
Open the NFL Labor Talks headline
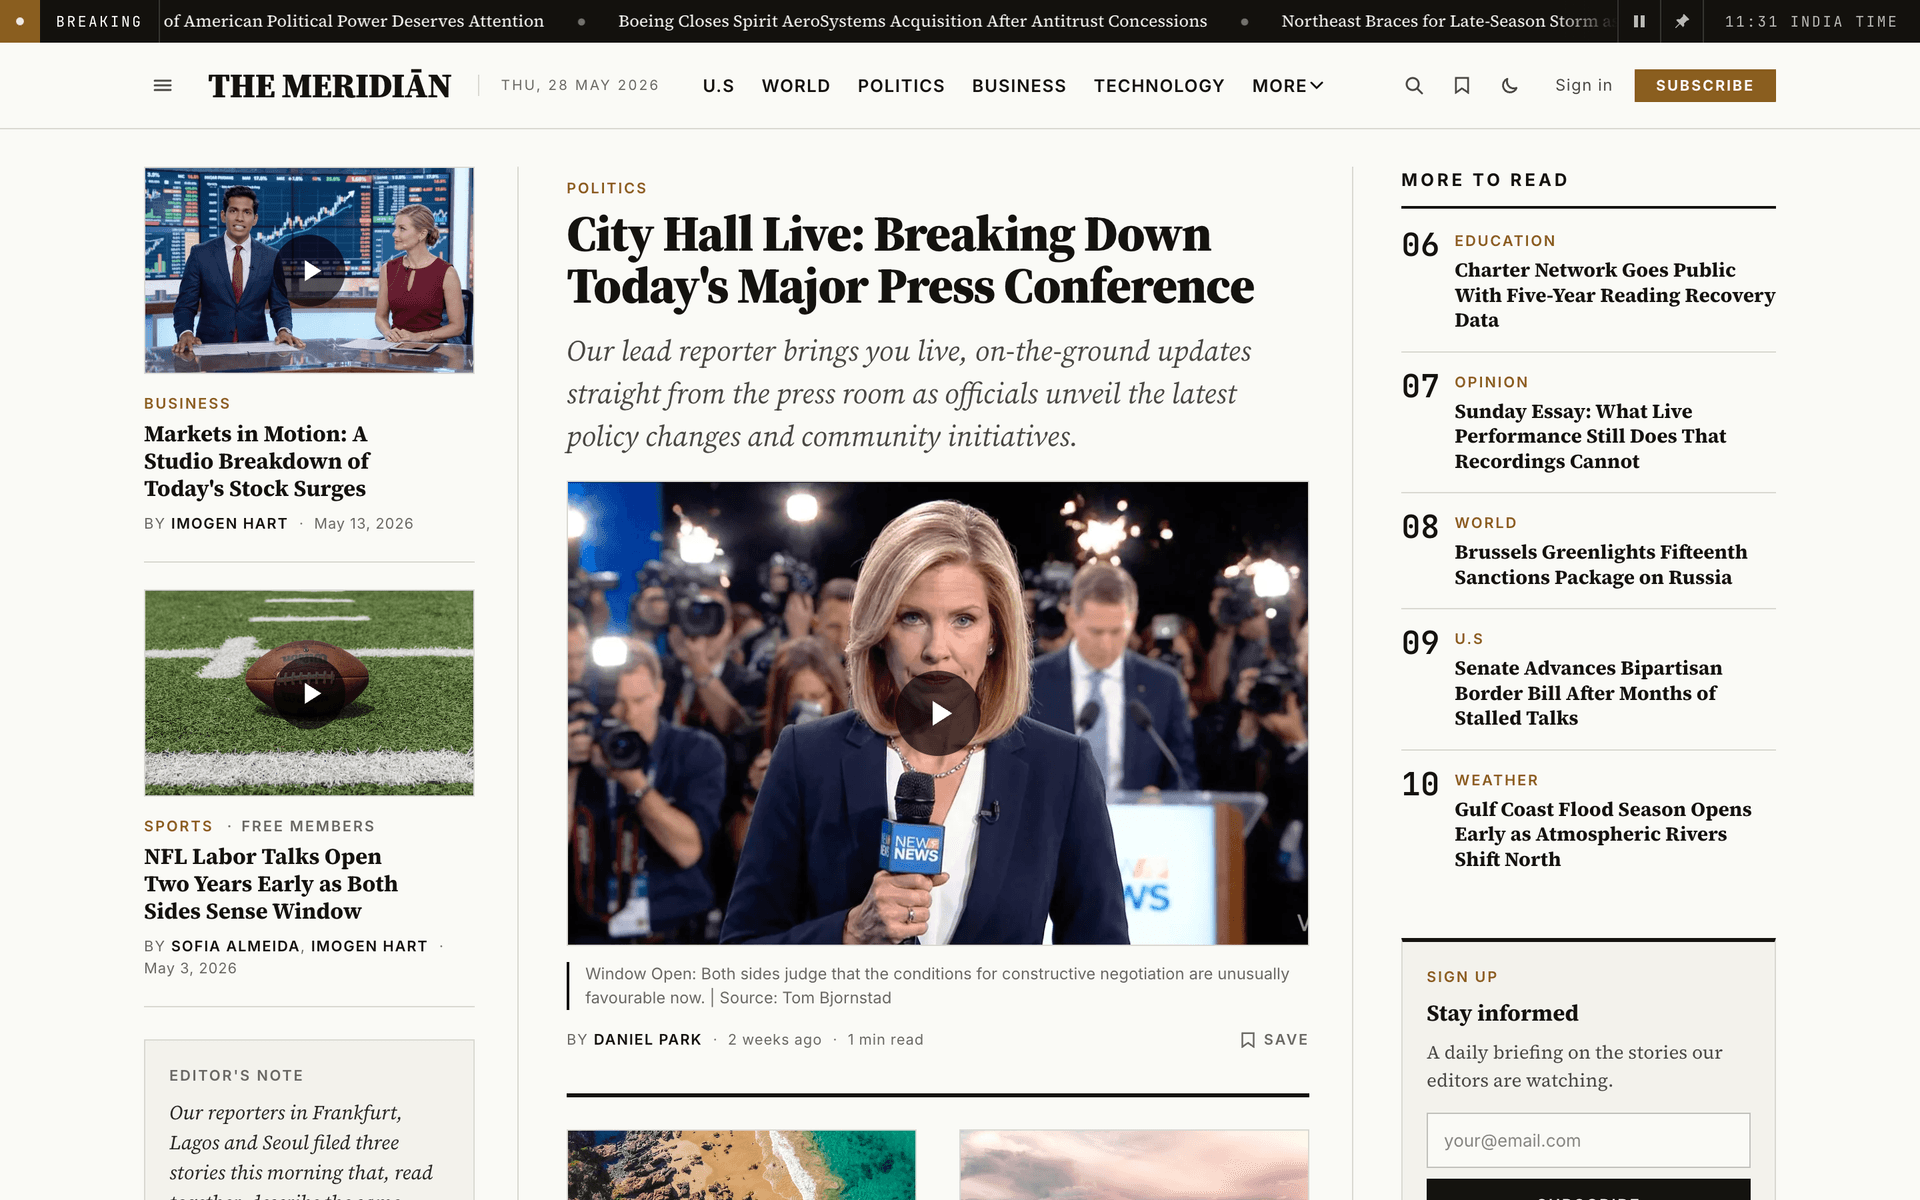(271, 884)
